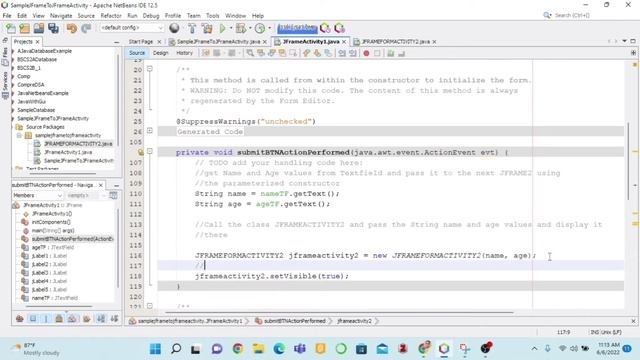Open Microsoft Edge from the taskbar
Screen dimensions: 640x360
[279, 349]
